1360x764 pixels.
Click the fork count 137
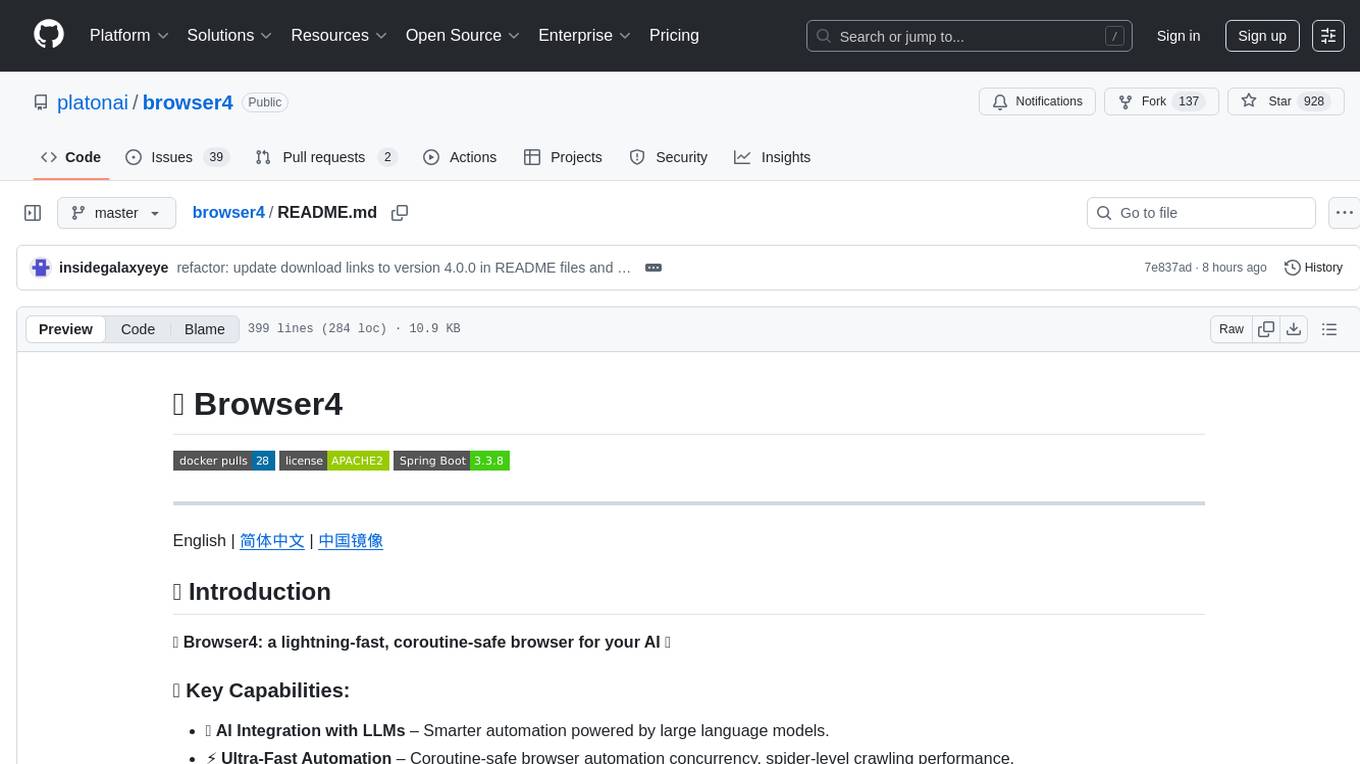tap(1189, 102)
